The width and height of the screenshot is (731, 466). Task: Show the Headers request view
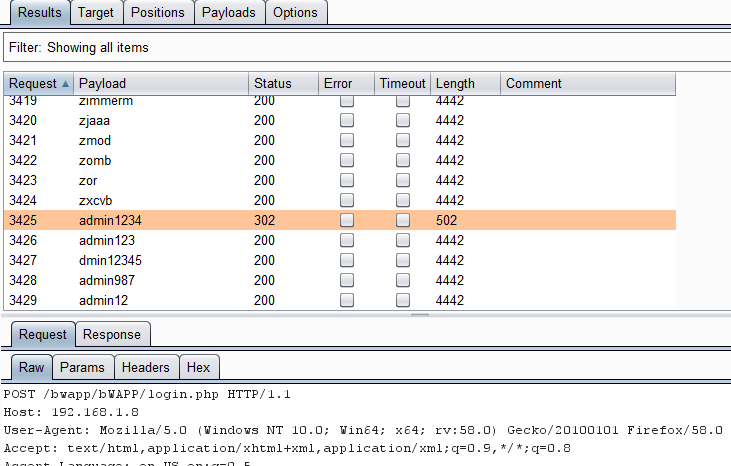point(146,367)
